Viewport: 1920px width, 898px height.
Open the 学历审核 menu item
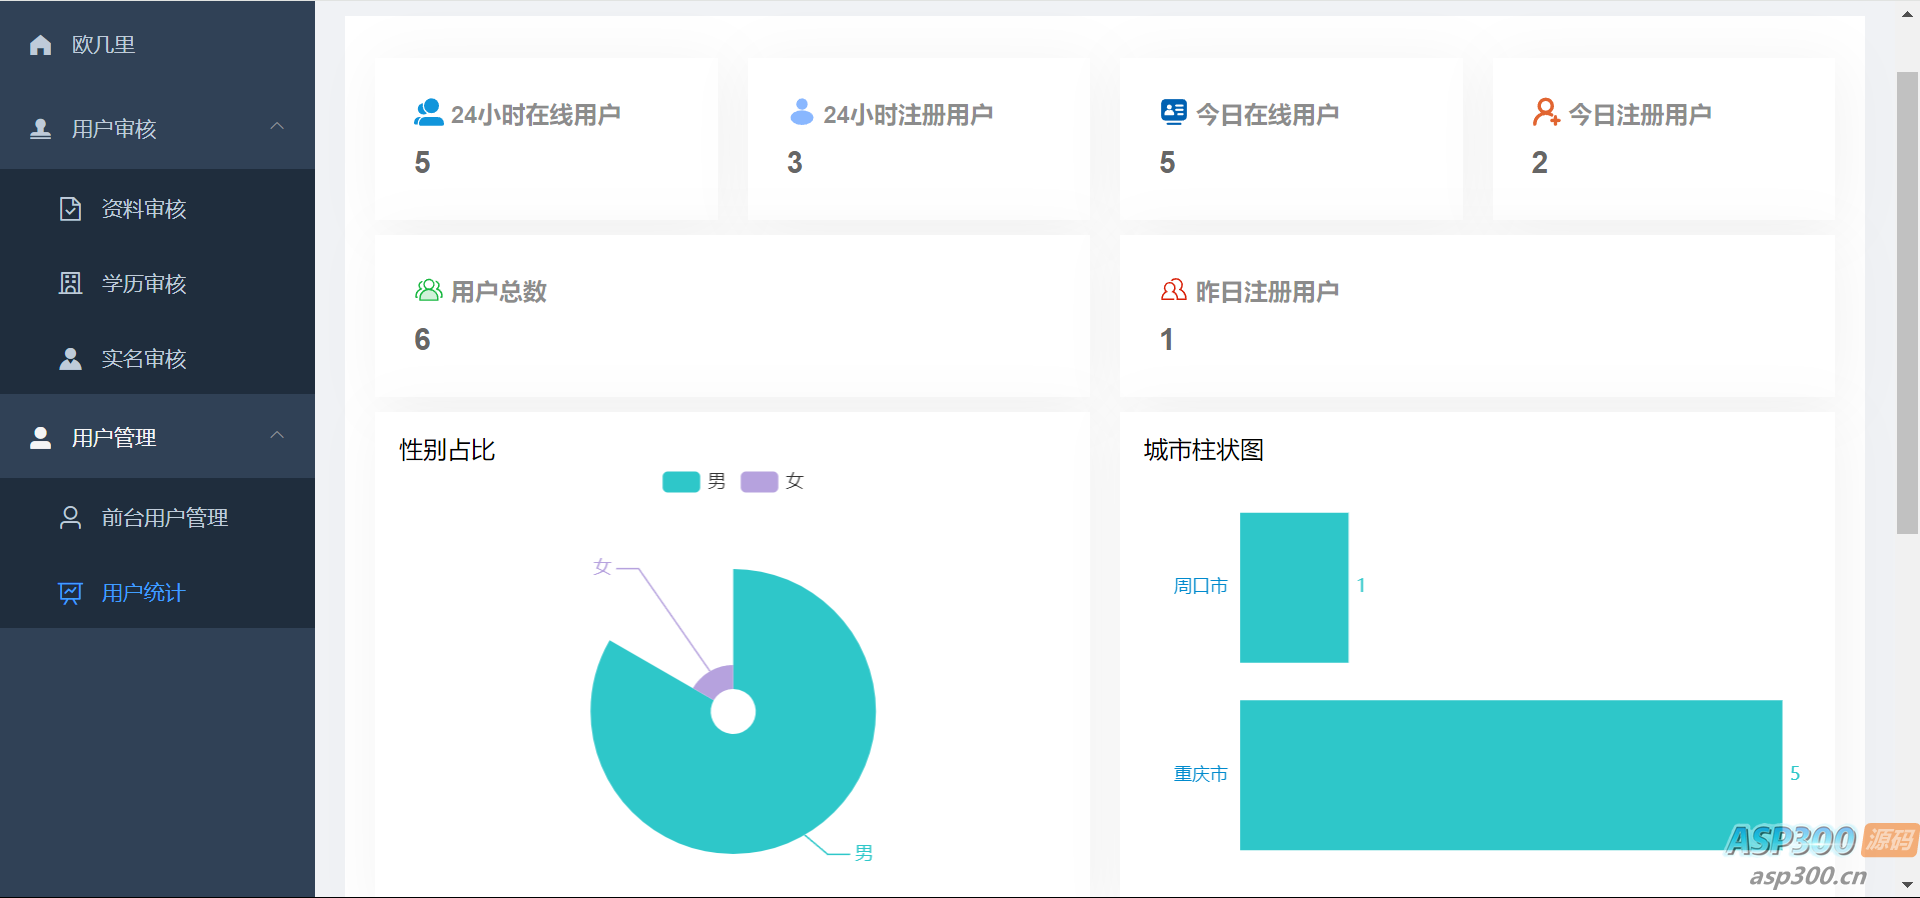pos(144,284)
